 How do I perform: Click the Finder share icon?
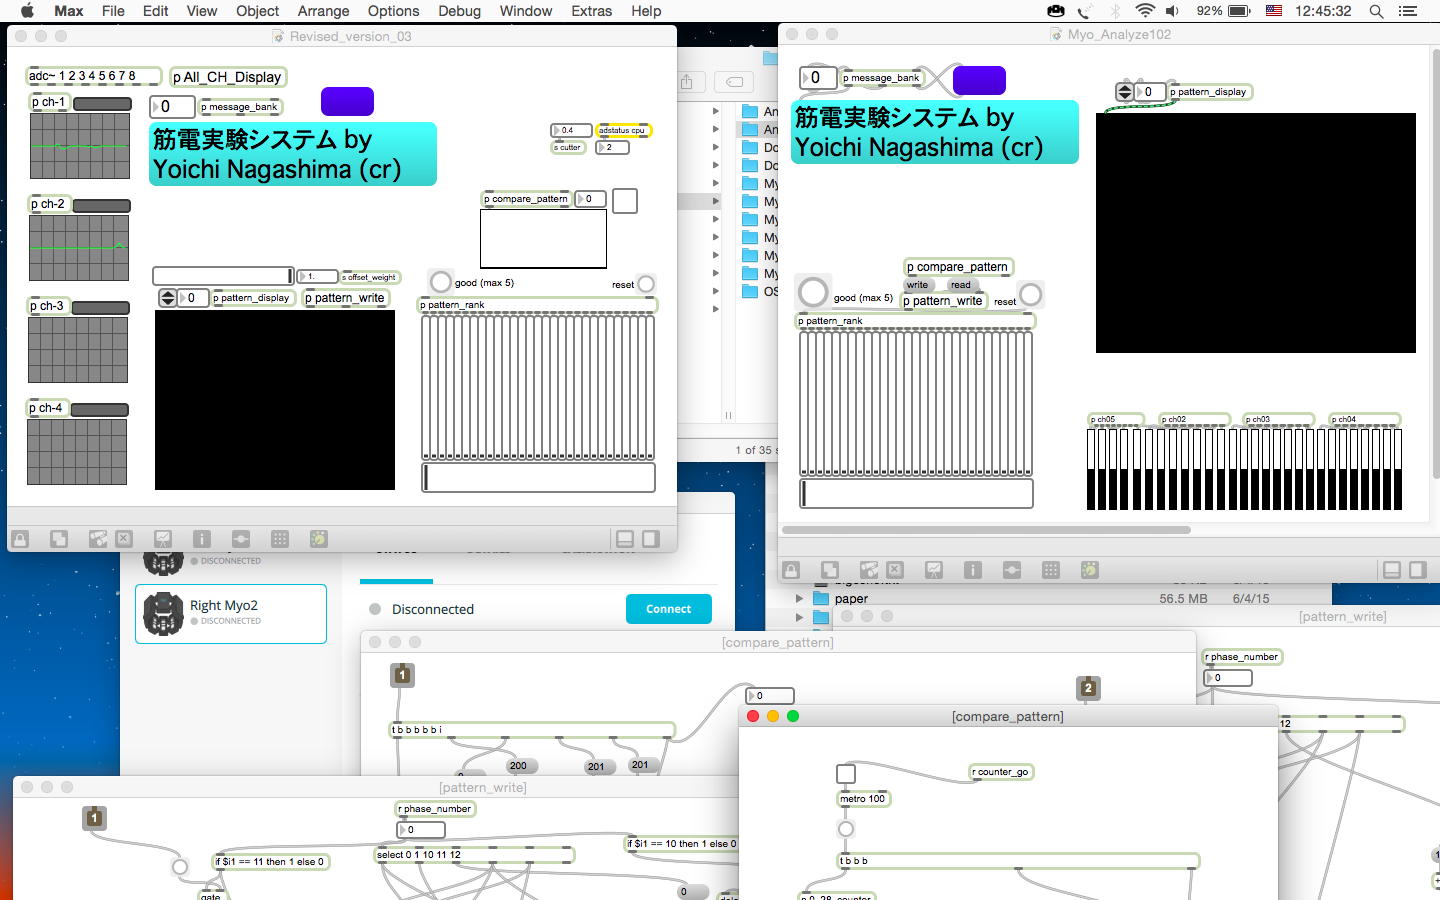pyautogui.click(x=687, y=82)
